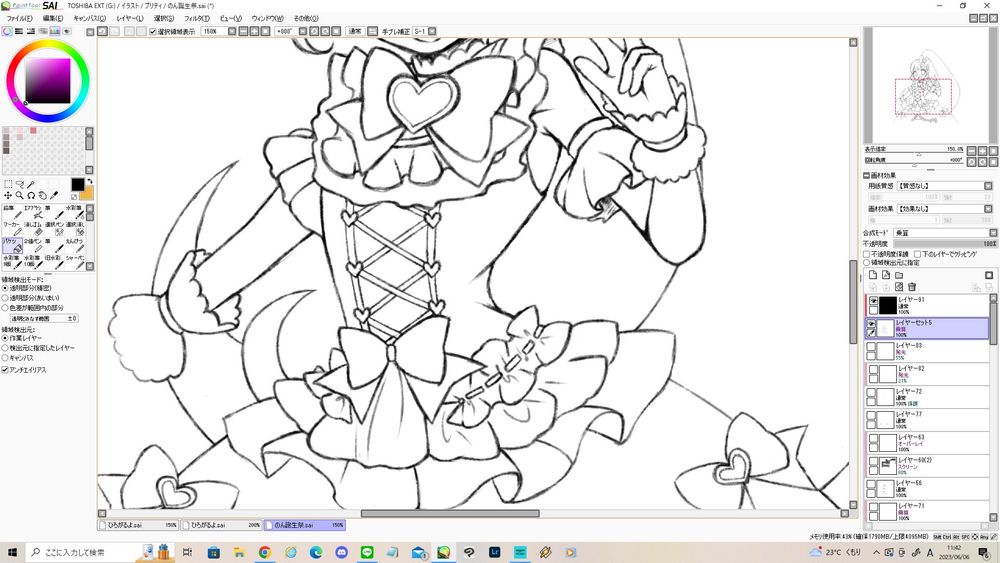This screenshot has height=563, width=1000.
Task: Switch to ひろがるよ.sai 200% tab
Action: (x=221, y=525)
